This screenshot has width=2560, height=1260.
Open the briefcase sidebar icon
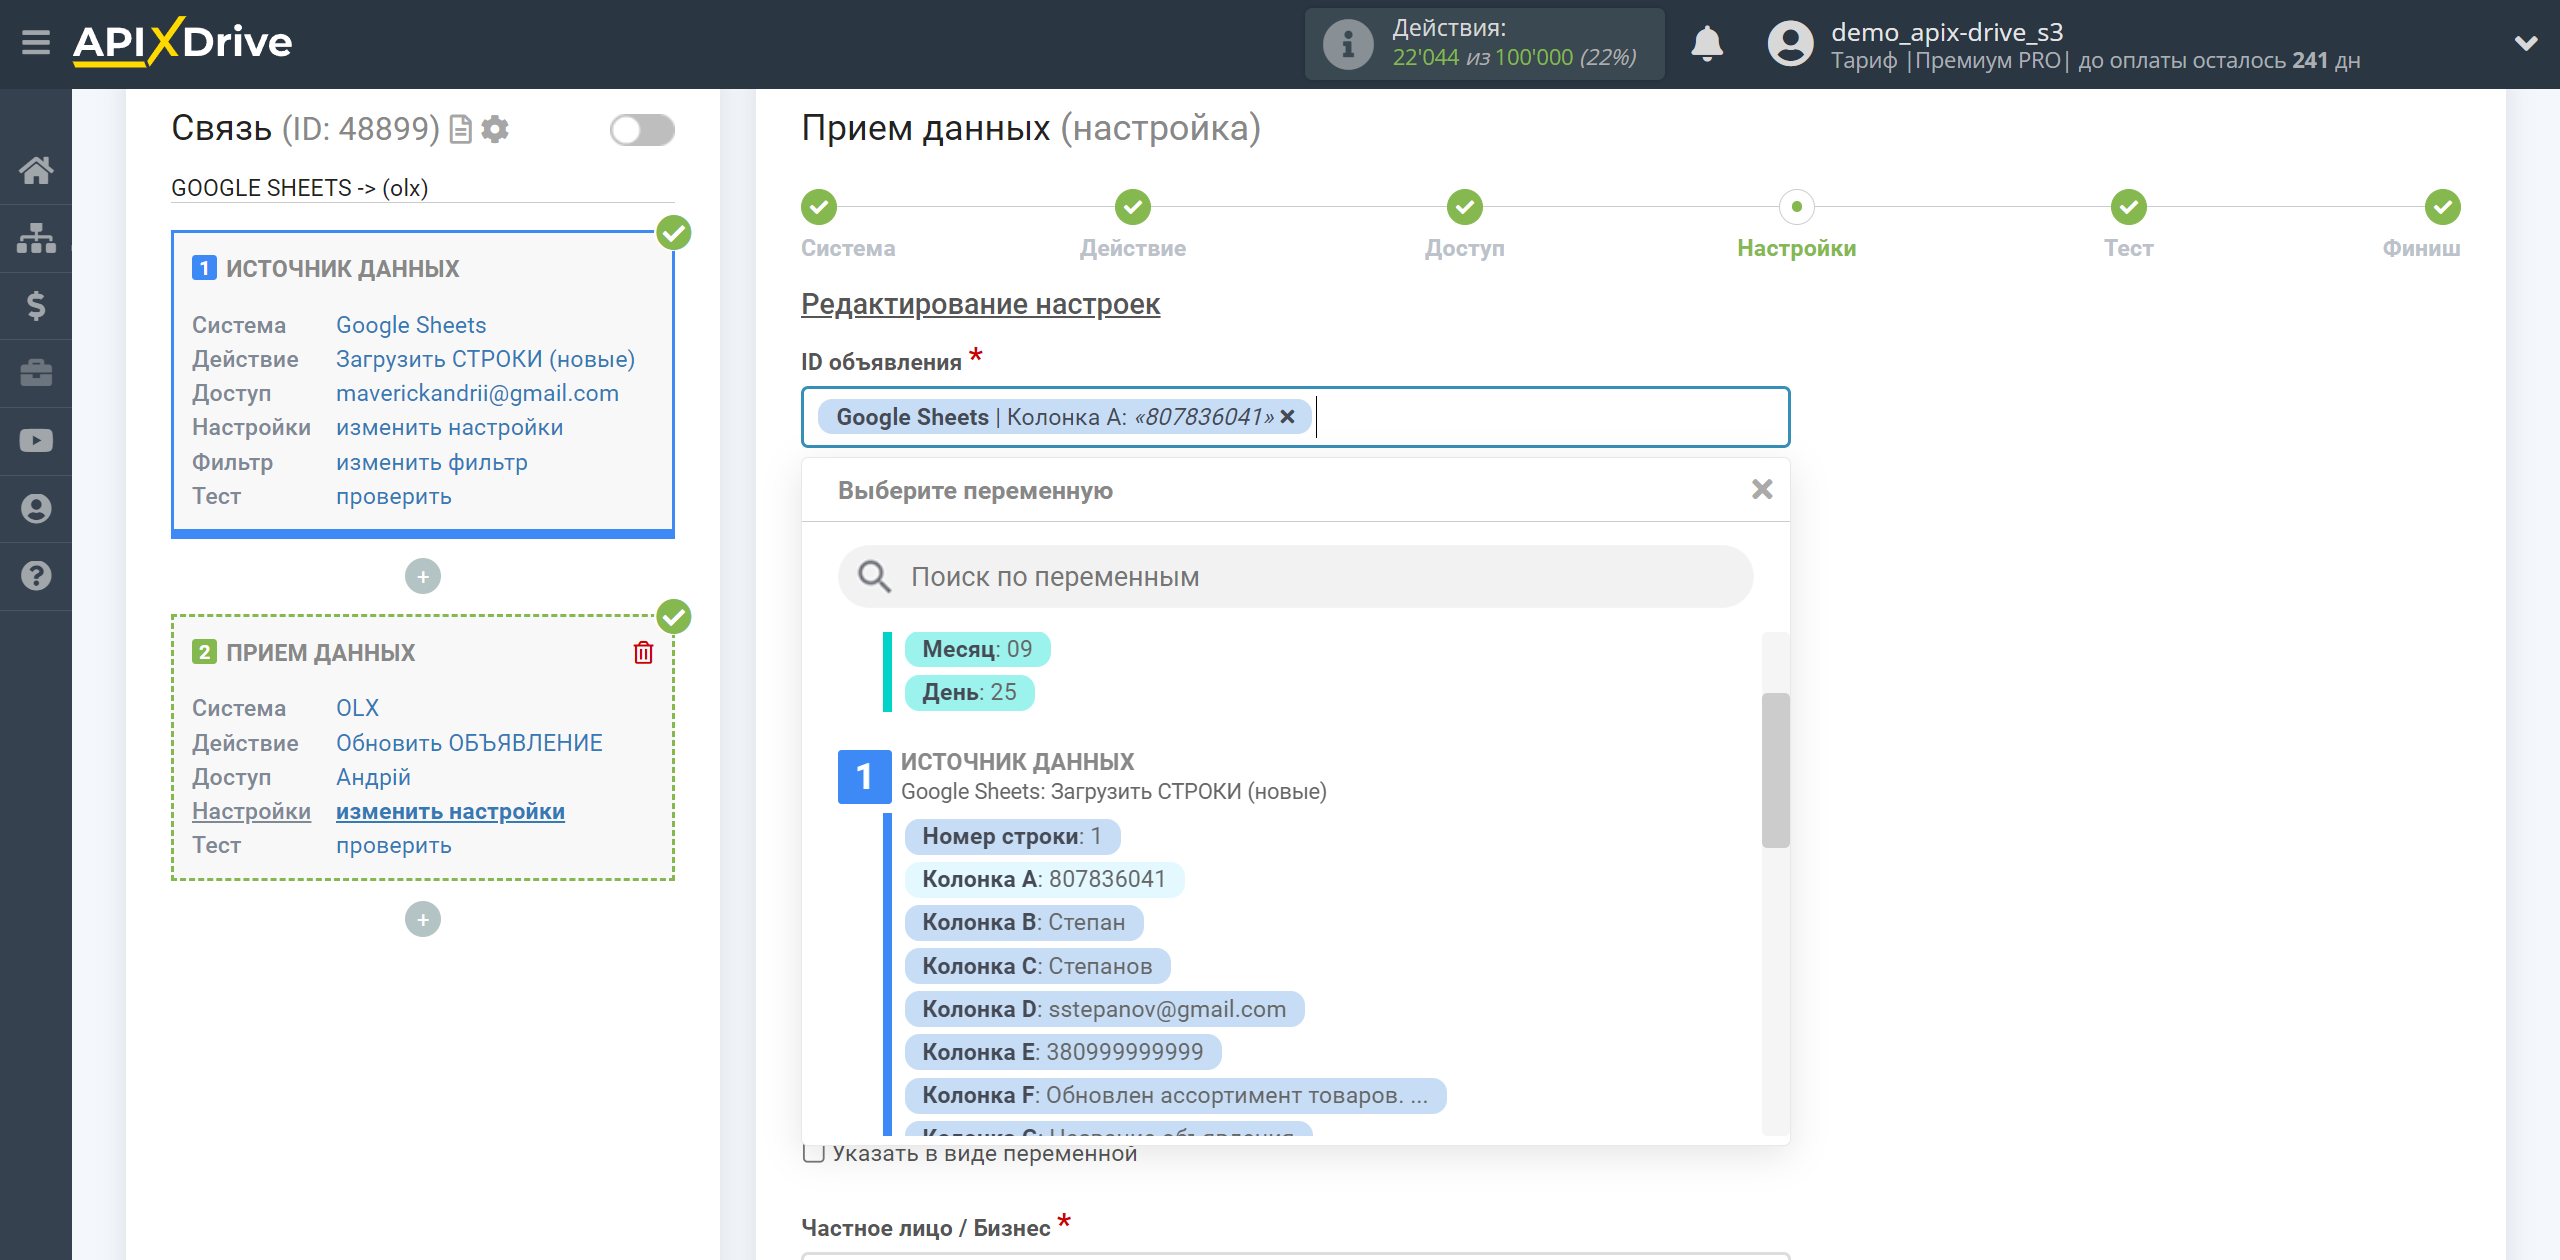[36, 373]
